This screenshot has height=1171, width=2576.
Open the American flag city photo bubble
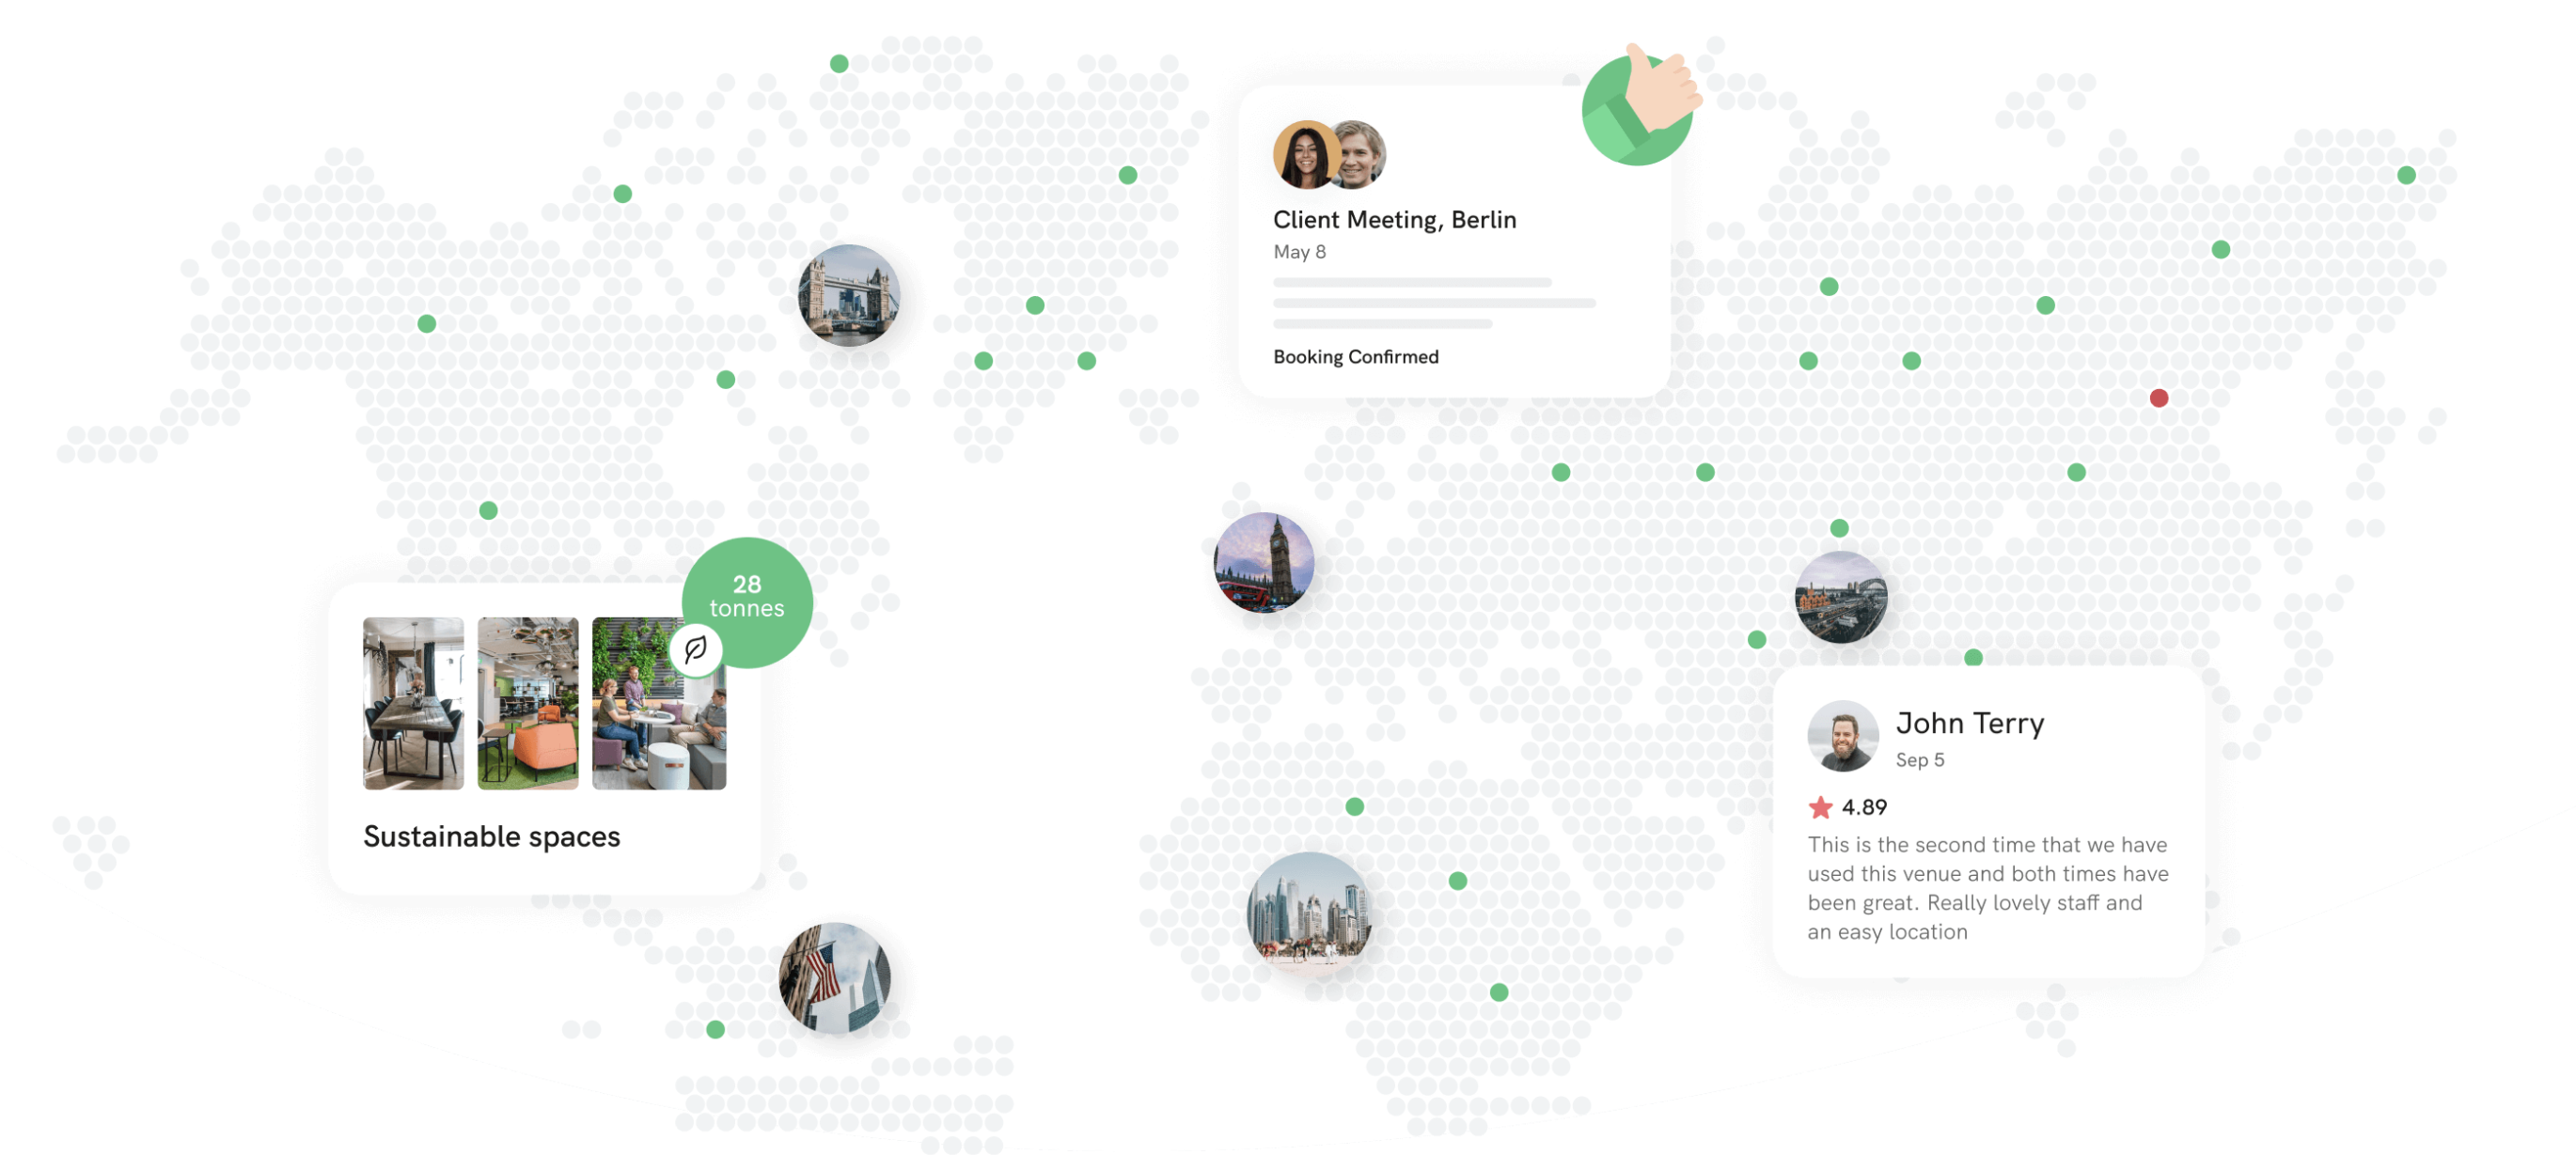click(835, 977)
